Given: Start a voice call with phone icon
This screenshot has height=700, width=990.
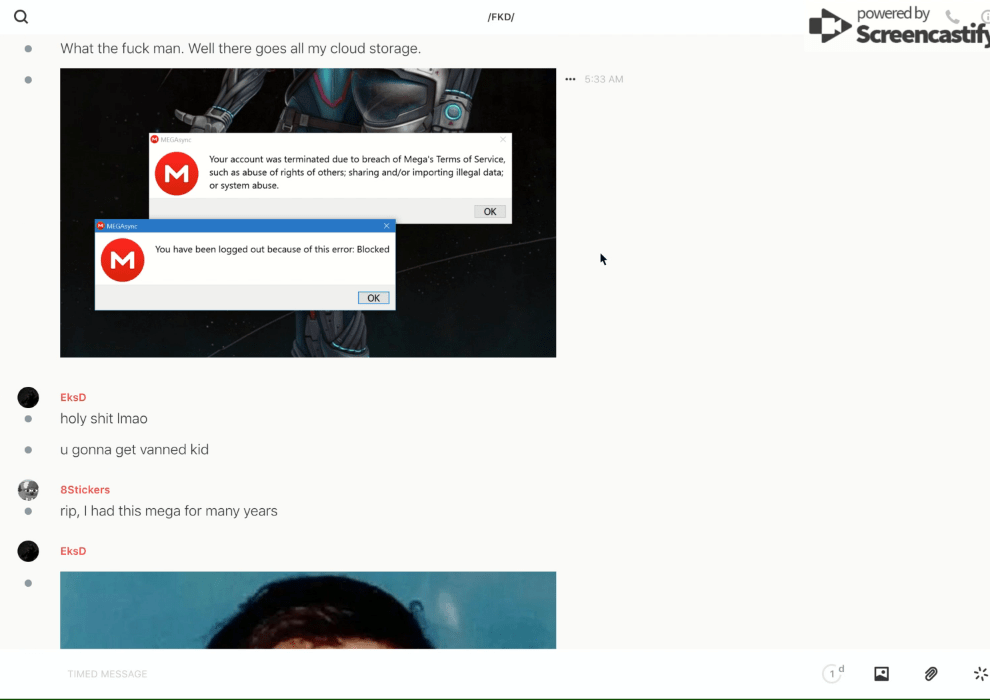Looking at the screenshot, I should pos(952,17).
